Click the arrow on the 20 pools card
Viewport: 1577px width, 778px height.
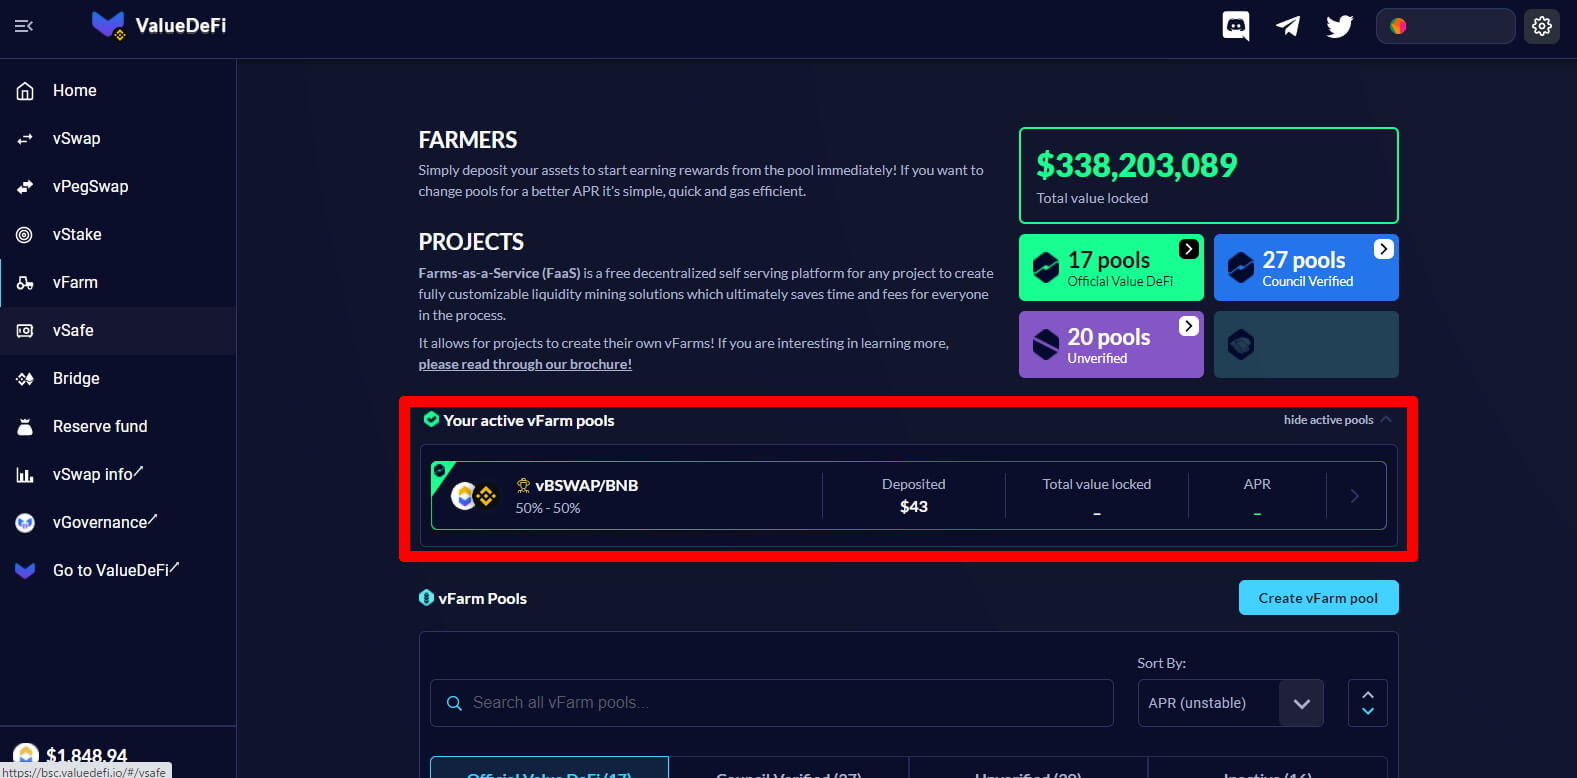[1188, 326]
